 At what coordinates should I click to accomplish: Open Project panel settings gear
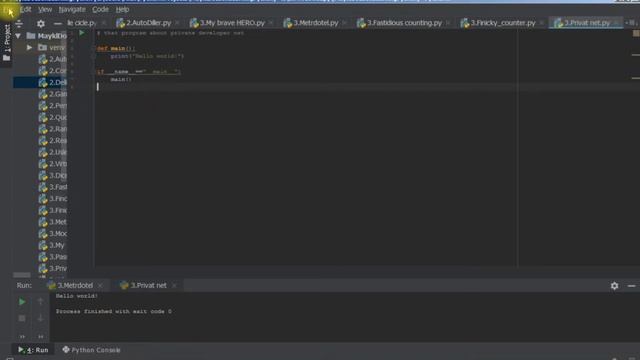40,24
